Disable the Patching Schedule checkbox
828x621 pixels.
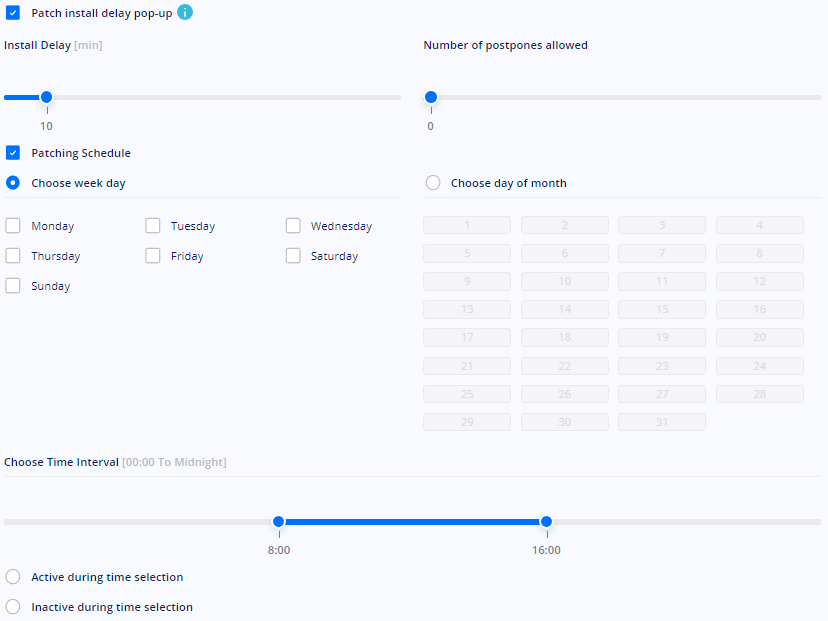[x=13, y=153]
